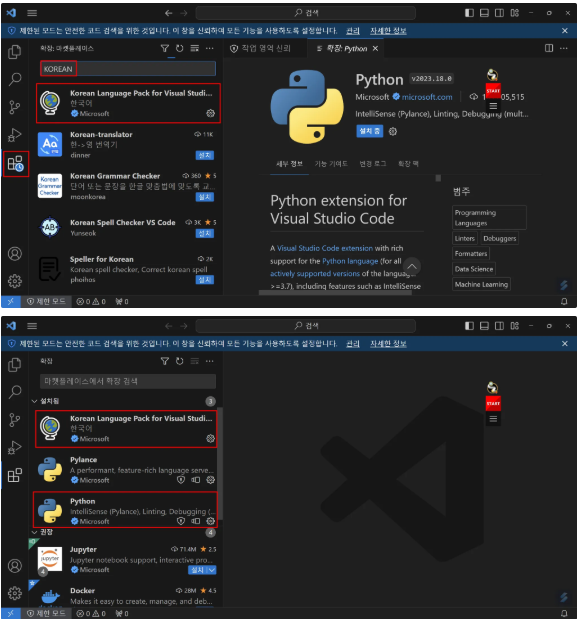Open hamburger menu in bottom window
The height and width of the screenshot is (619, 579).
[32, 326]
